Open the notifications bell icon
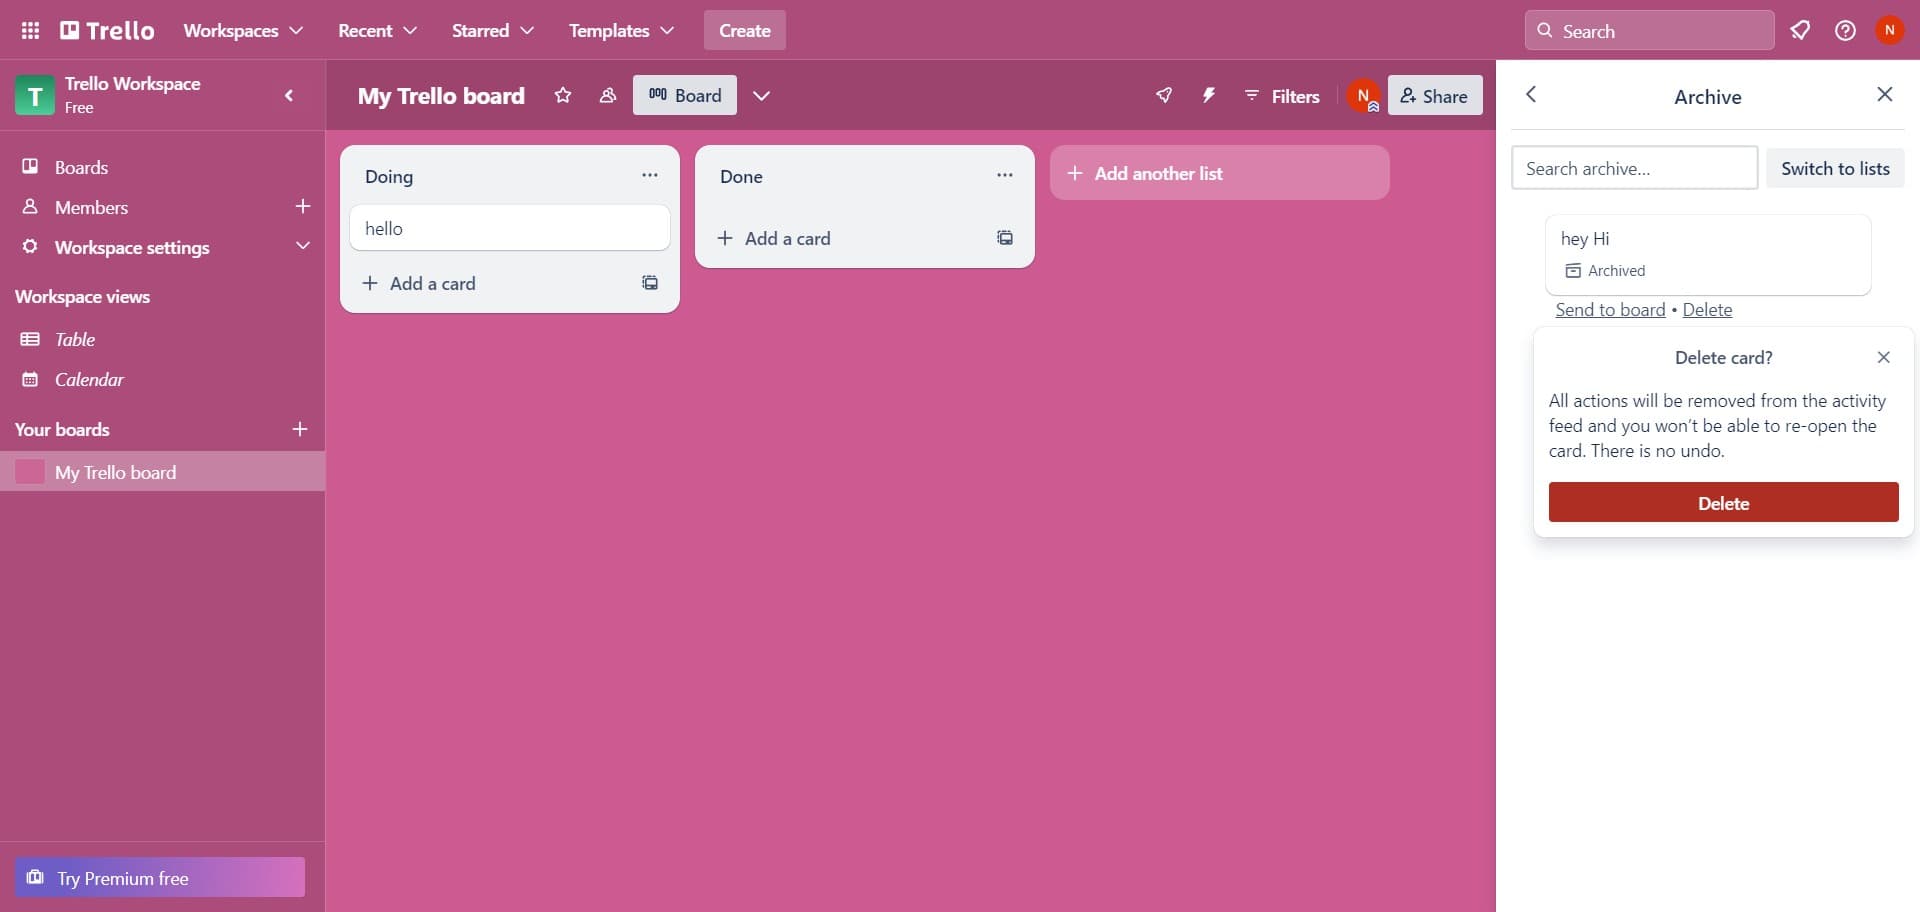 pos(1800,31)
